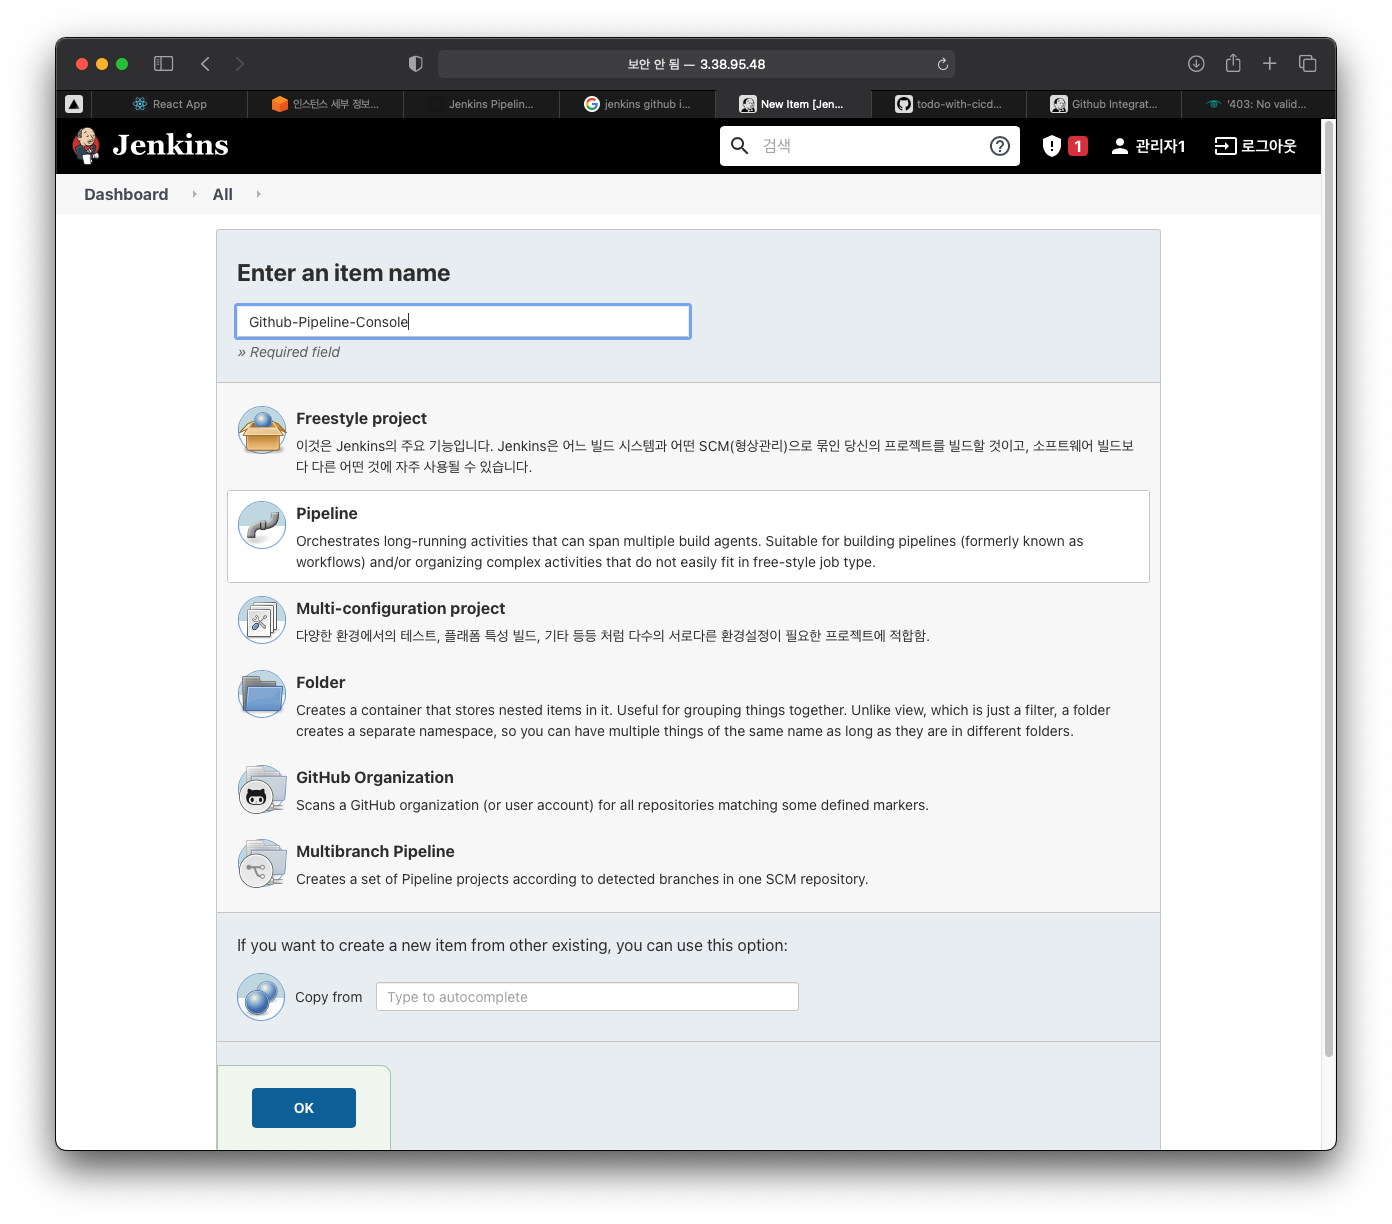Select the GitHub Organization title
1392x1224 pixels.
pos(375,777)
